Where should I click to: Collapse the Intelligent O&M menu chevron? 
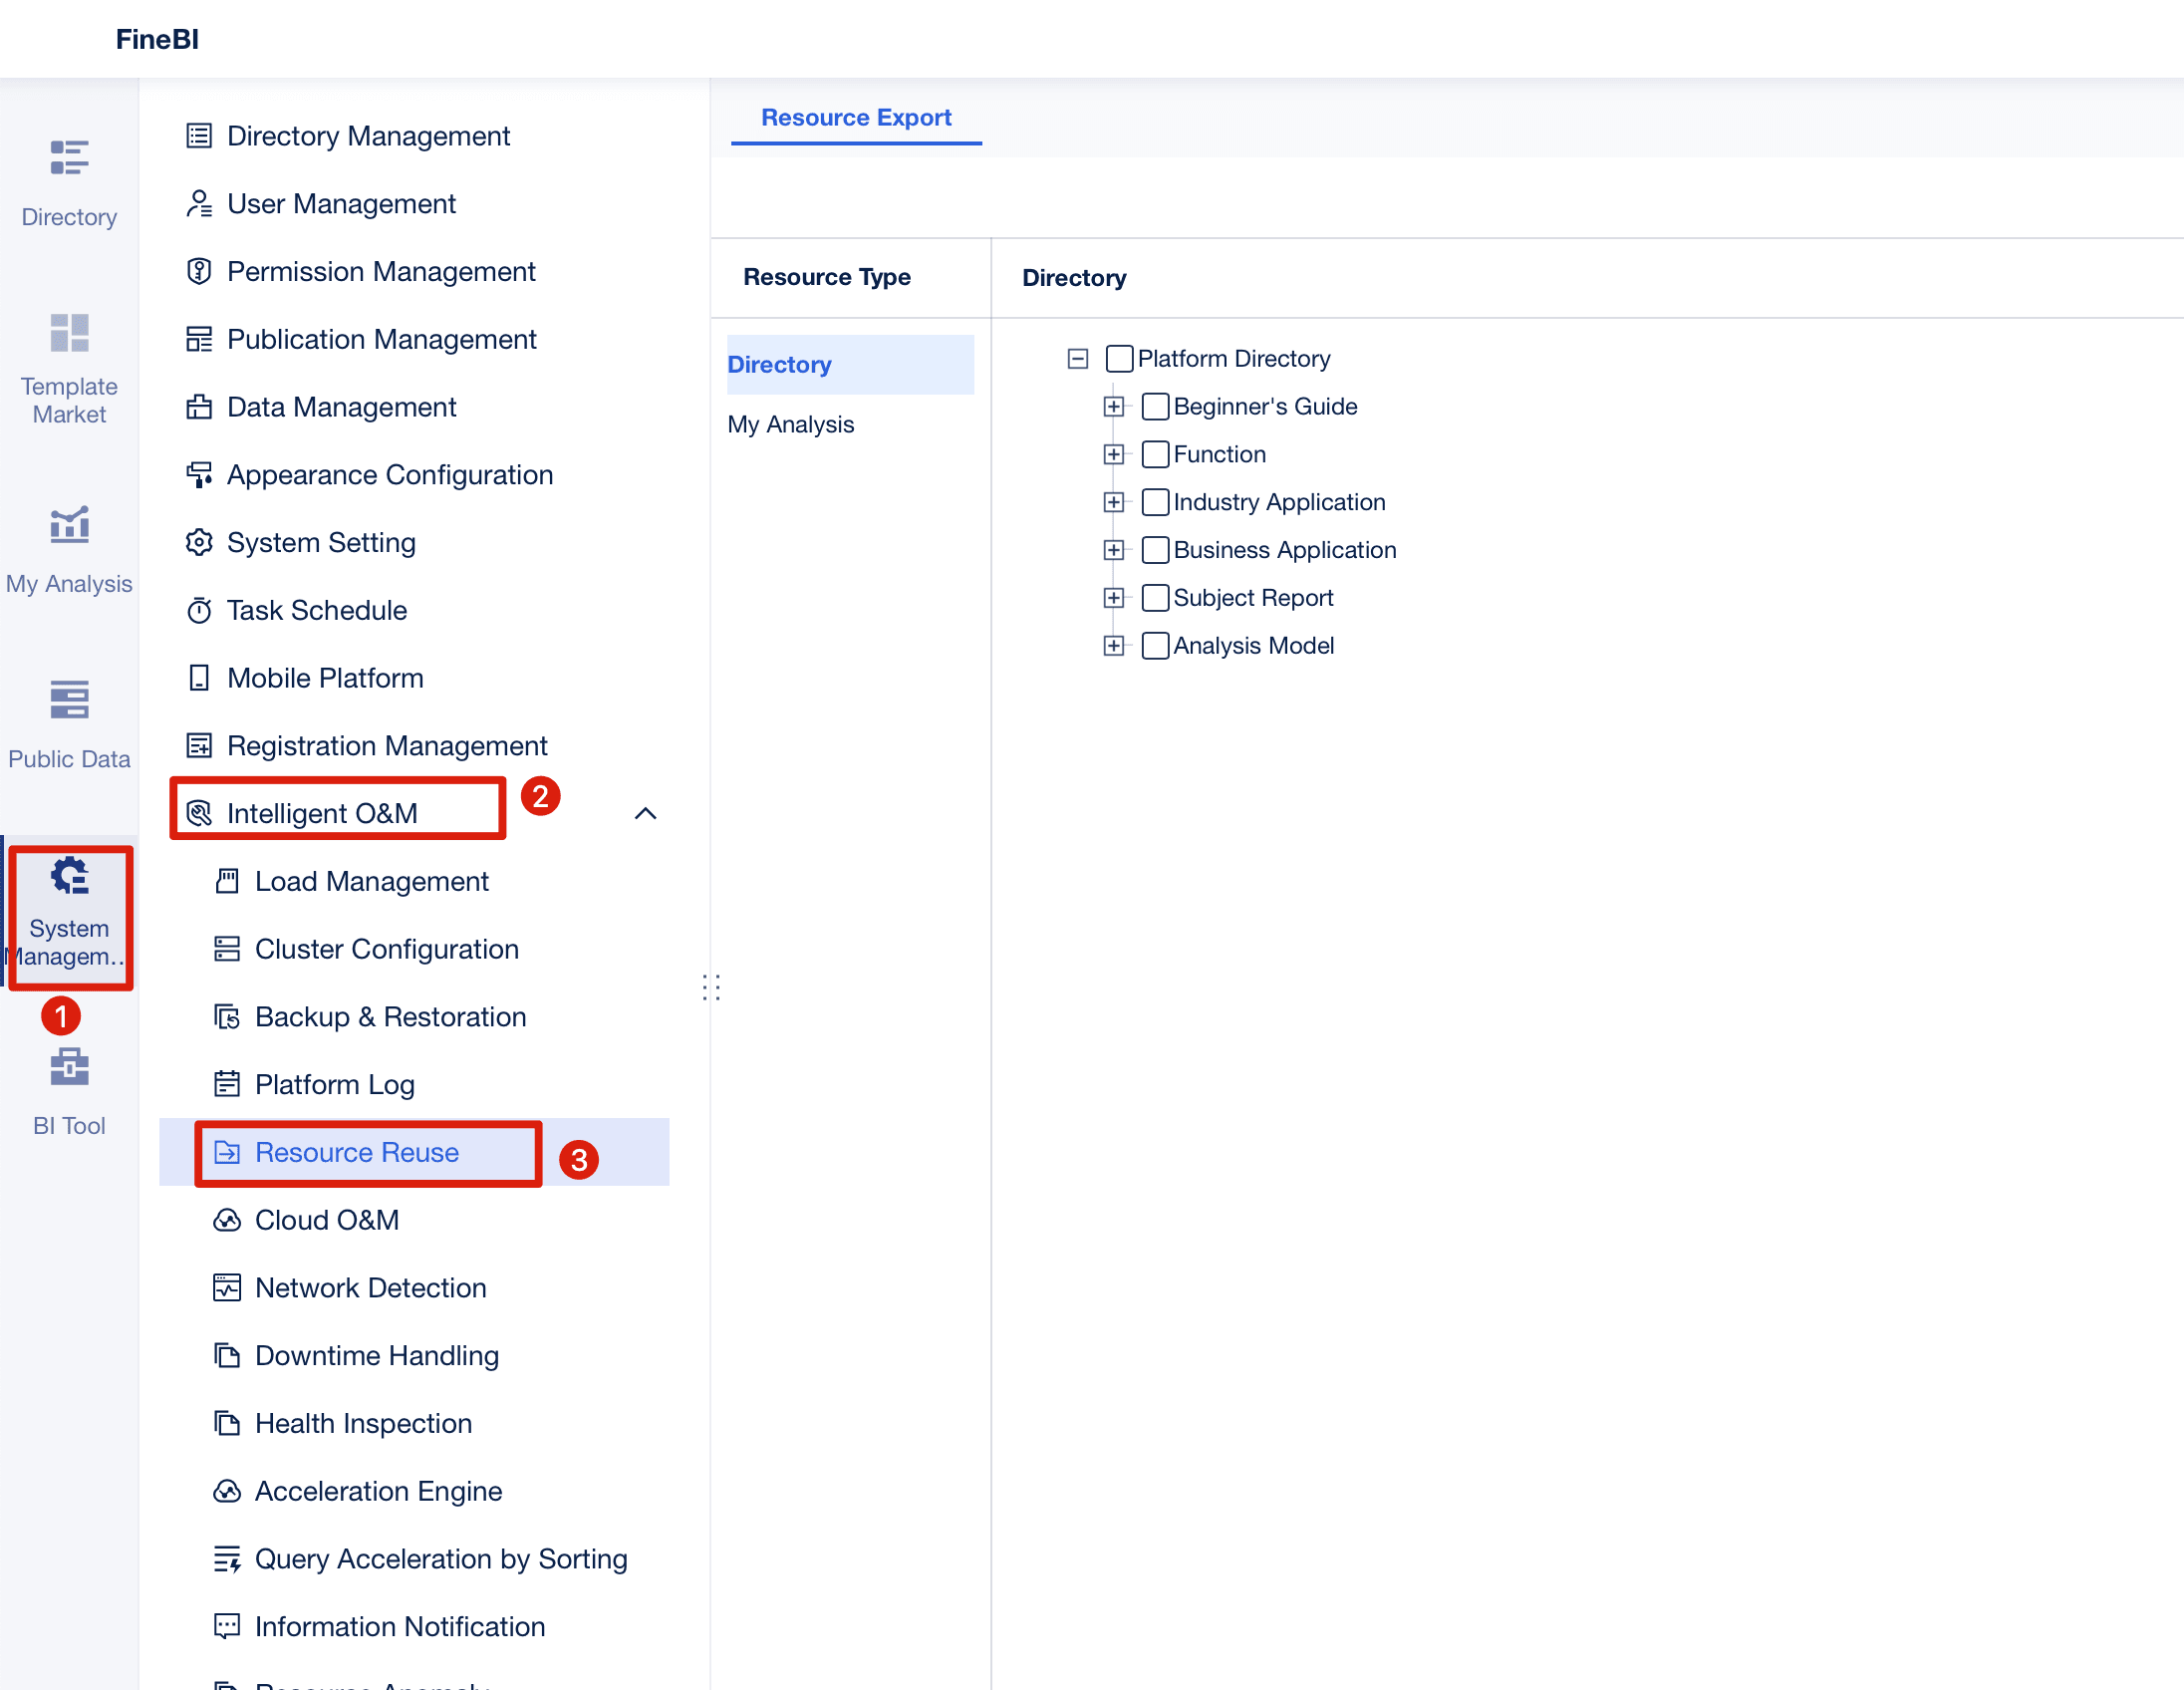click(645, 814)
